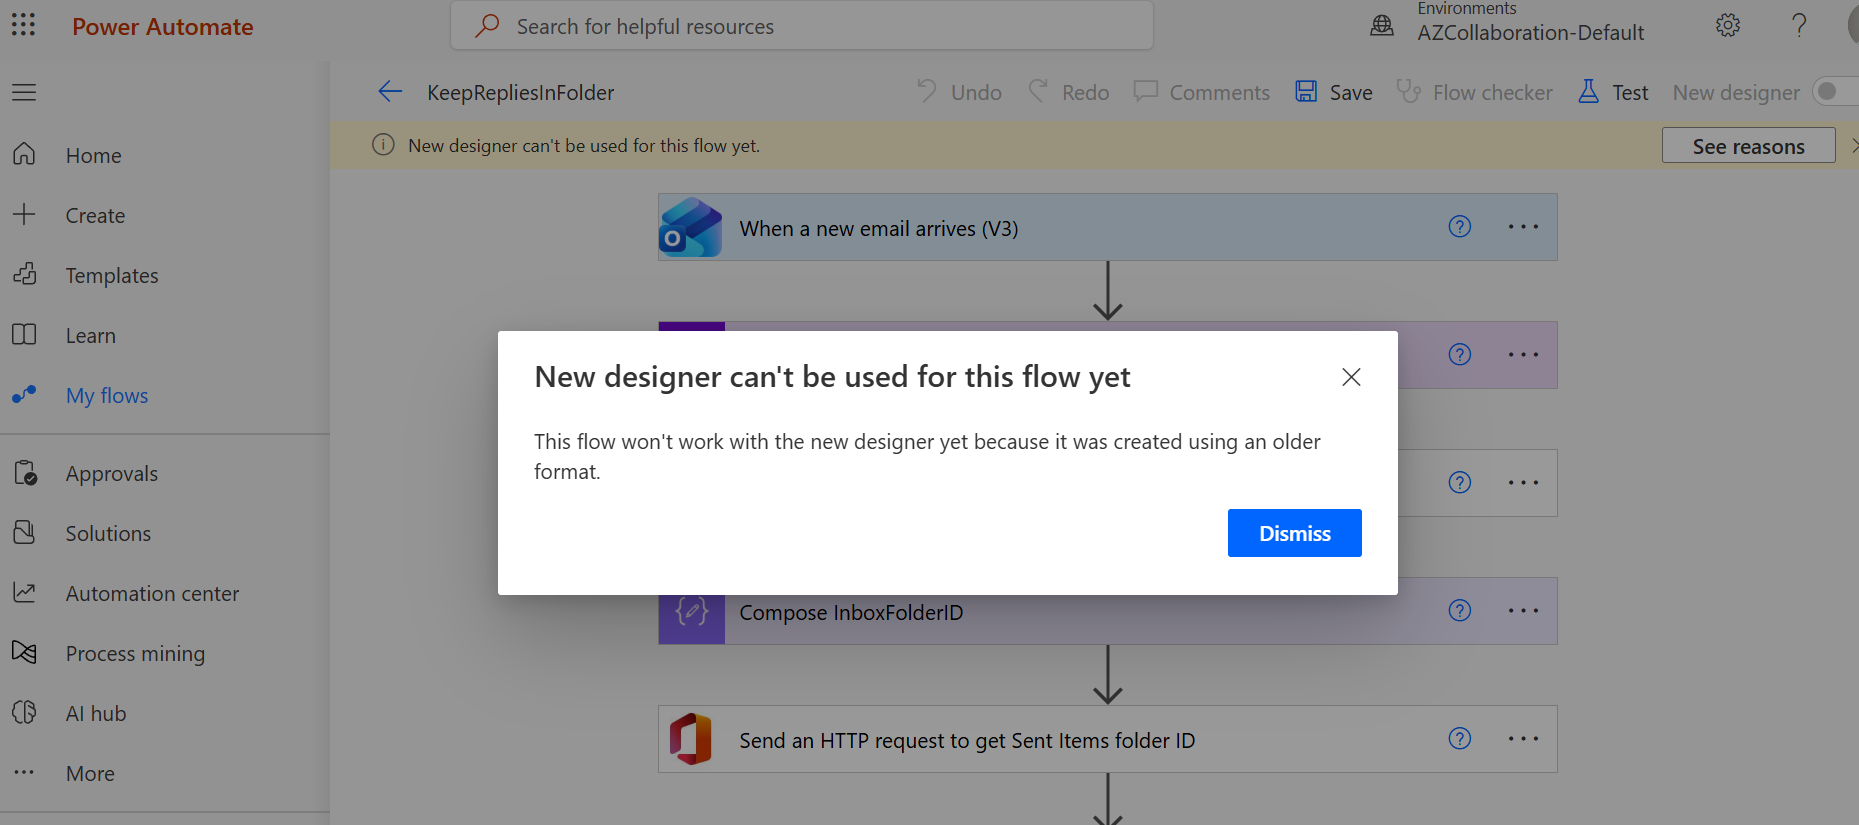Screen dimensions: 1859x825
Task: Open ellipsis menu on Compose InboxFolderID step
Action: click(x=1523, y=611)
